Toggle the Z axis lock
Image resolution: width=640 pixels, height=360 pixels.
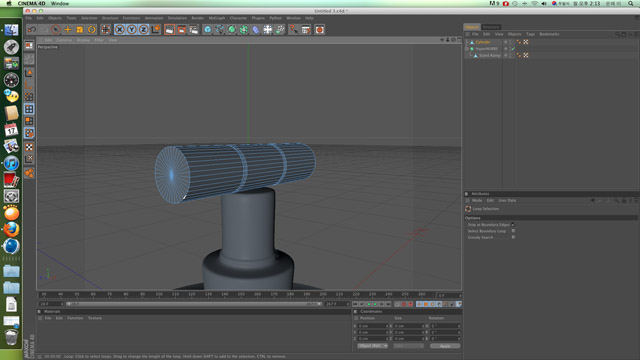tap(143, 29)
